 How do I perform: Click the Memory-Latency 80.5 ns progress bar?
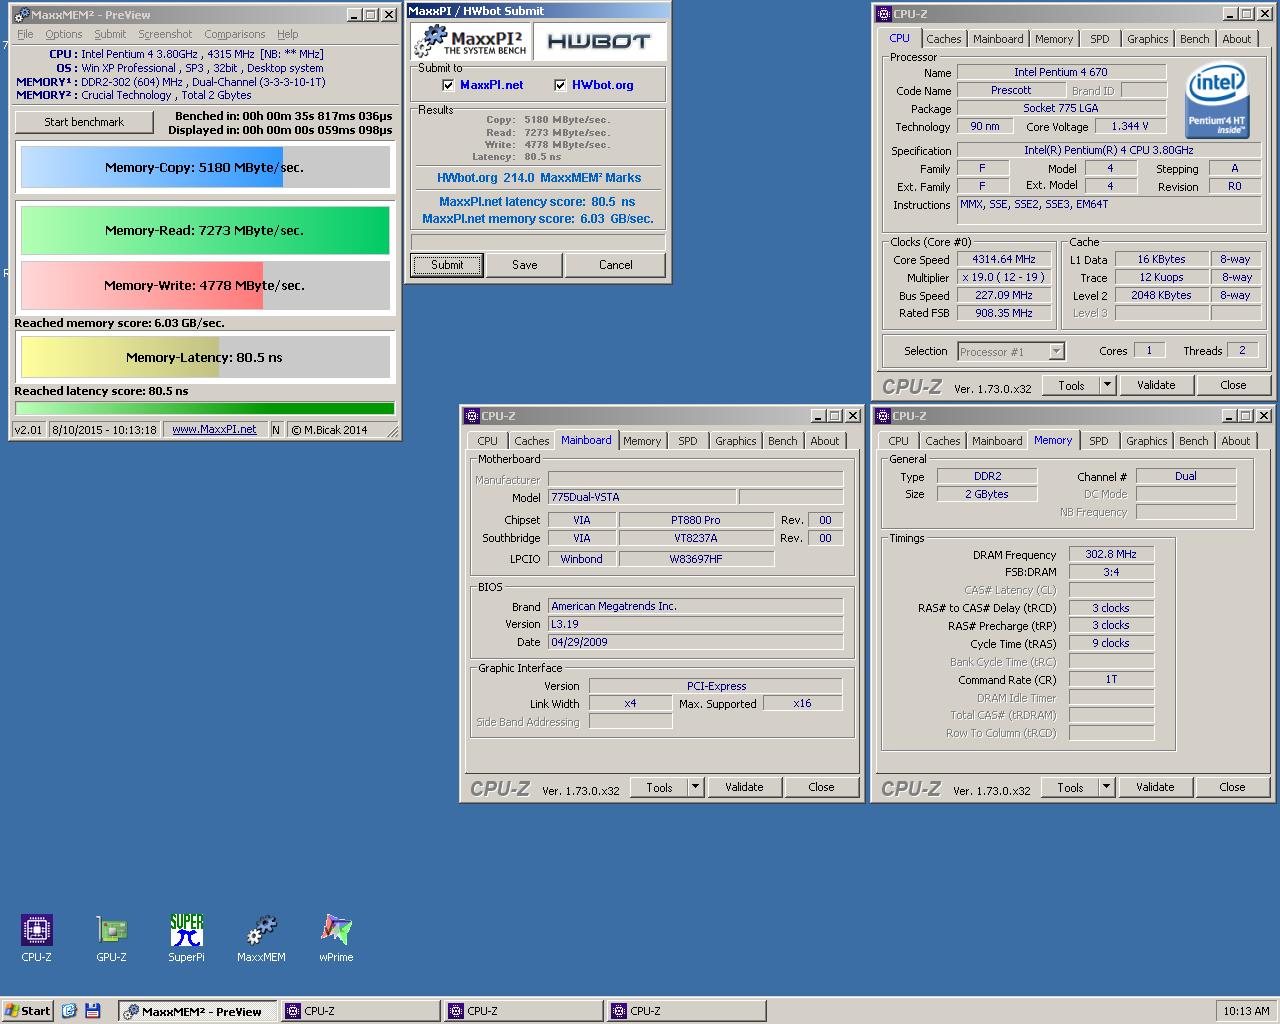[x=205, y=357]
